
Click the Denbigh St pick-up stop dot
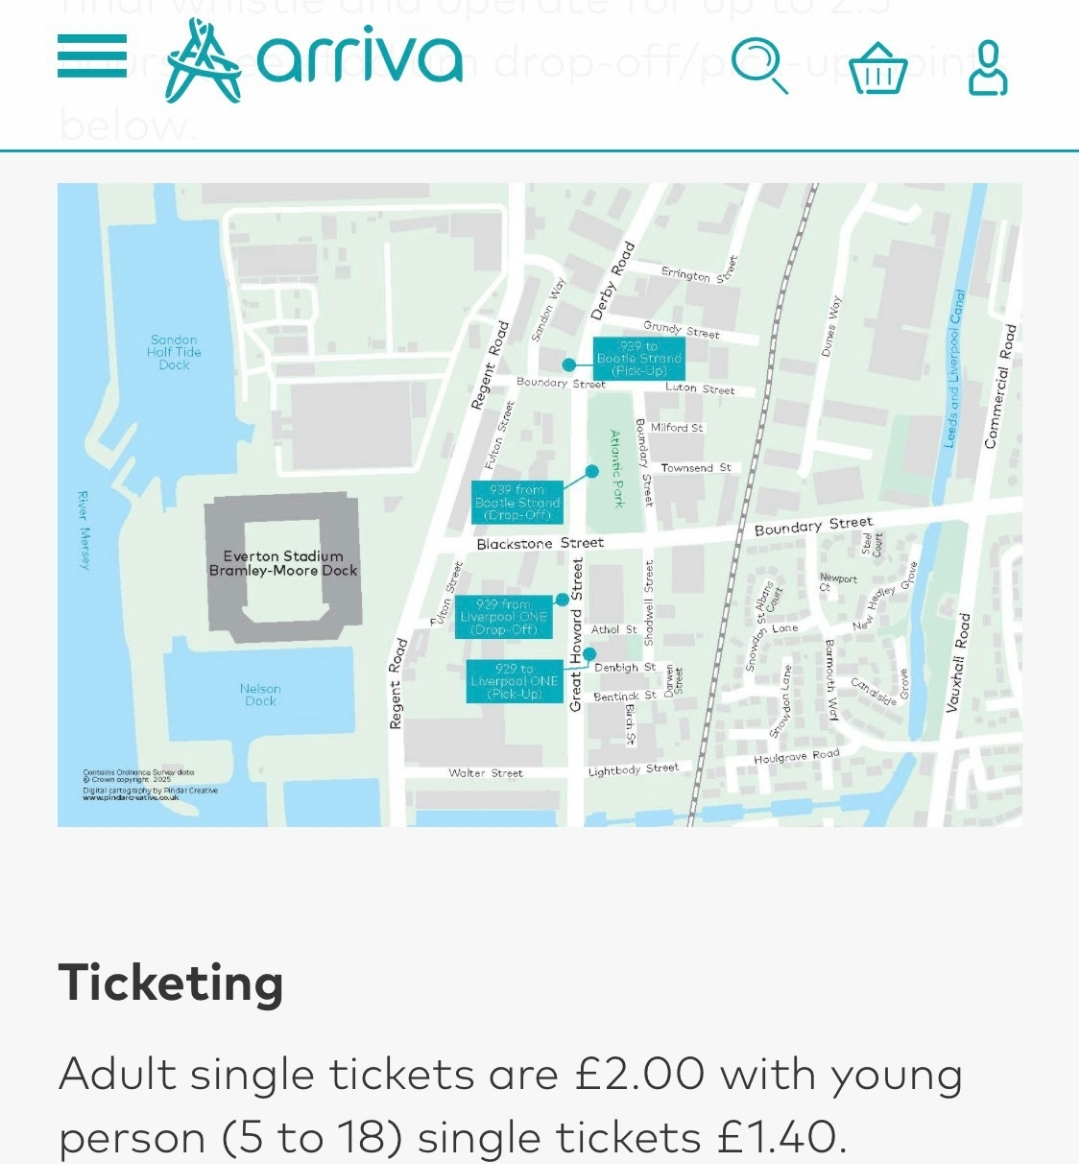pyautogui.click(x=589, y=654)
